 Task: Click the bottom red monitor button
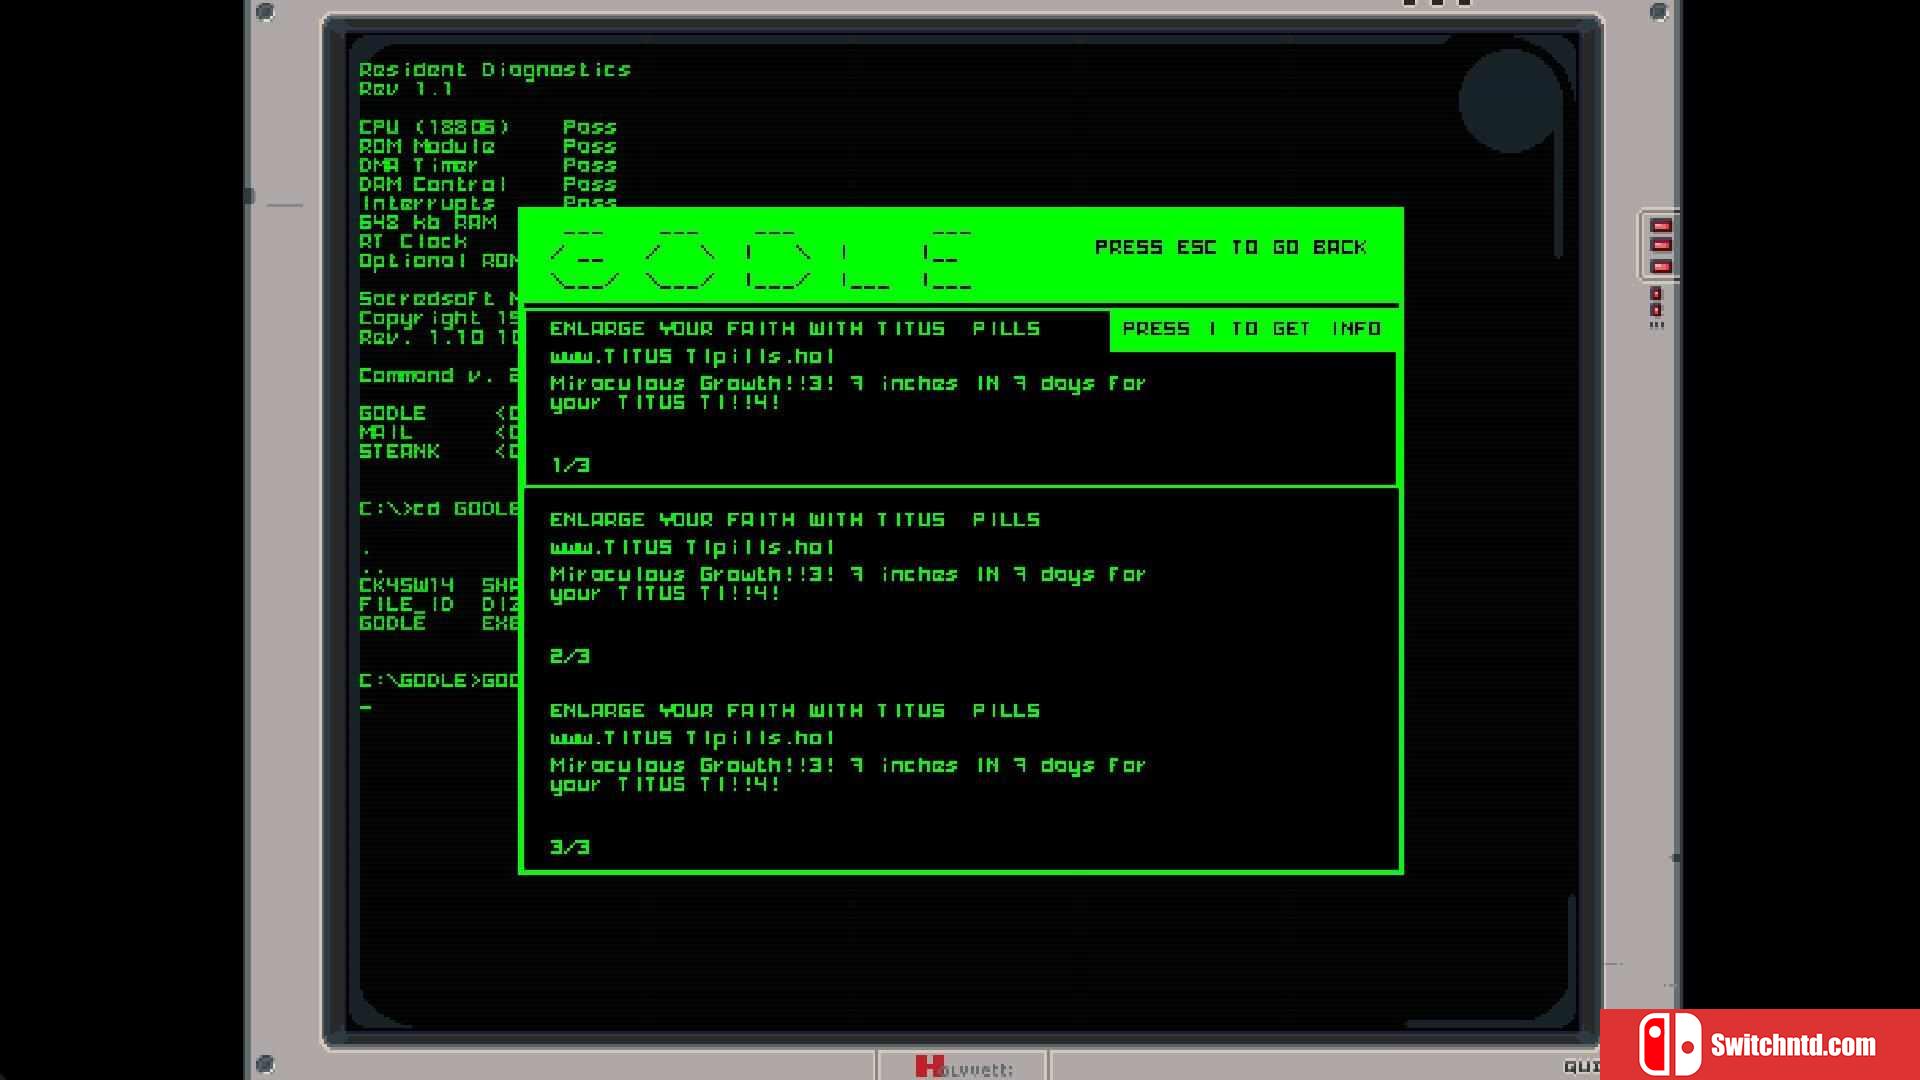click(x=1661, y=267)
